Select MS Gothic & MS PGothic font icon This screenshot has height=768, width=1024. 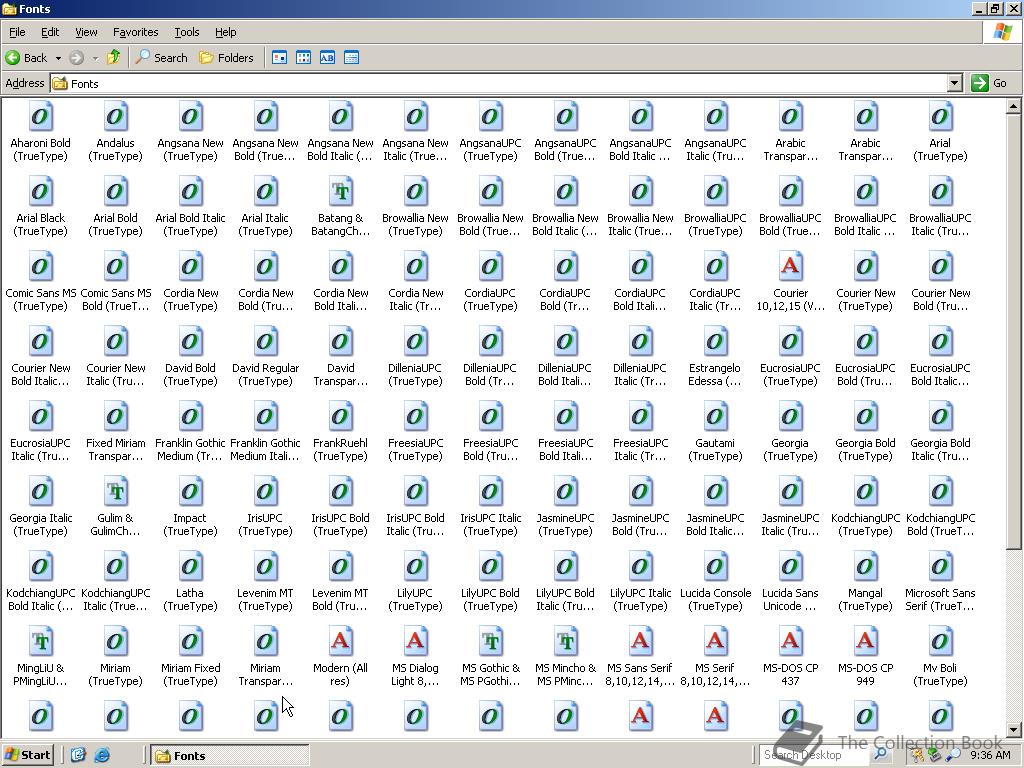[x=490, y=643]
